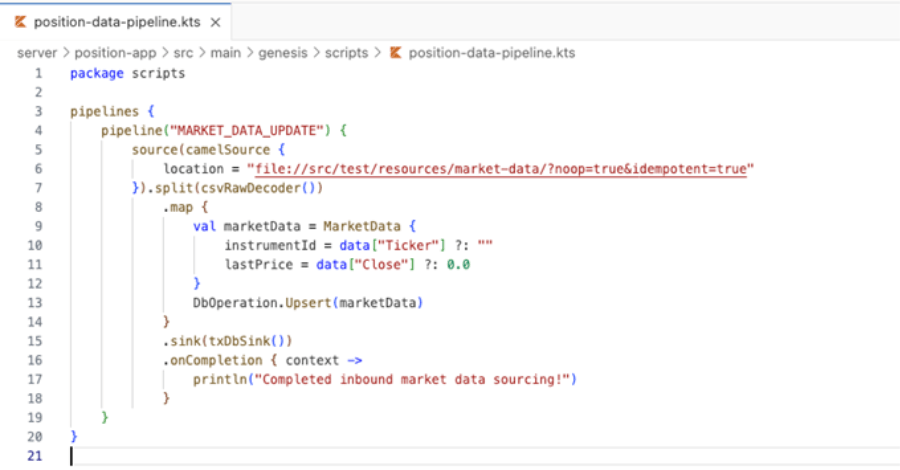Open the position-app breadcrumb segment
This screenshot has height=470, width=900.
tap(115, 53)
